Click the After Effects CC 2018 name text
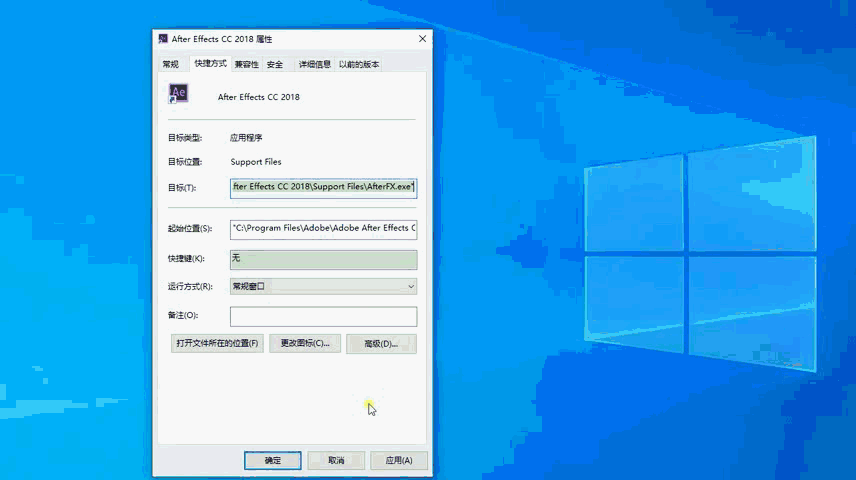The height and width of the screenshot is (480, 856). pyautogui.click(x=258, y=97)
